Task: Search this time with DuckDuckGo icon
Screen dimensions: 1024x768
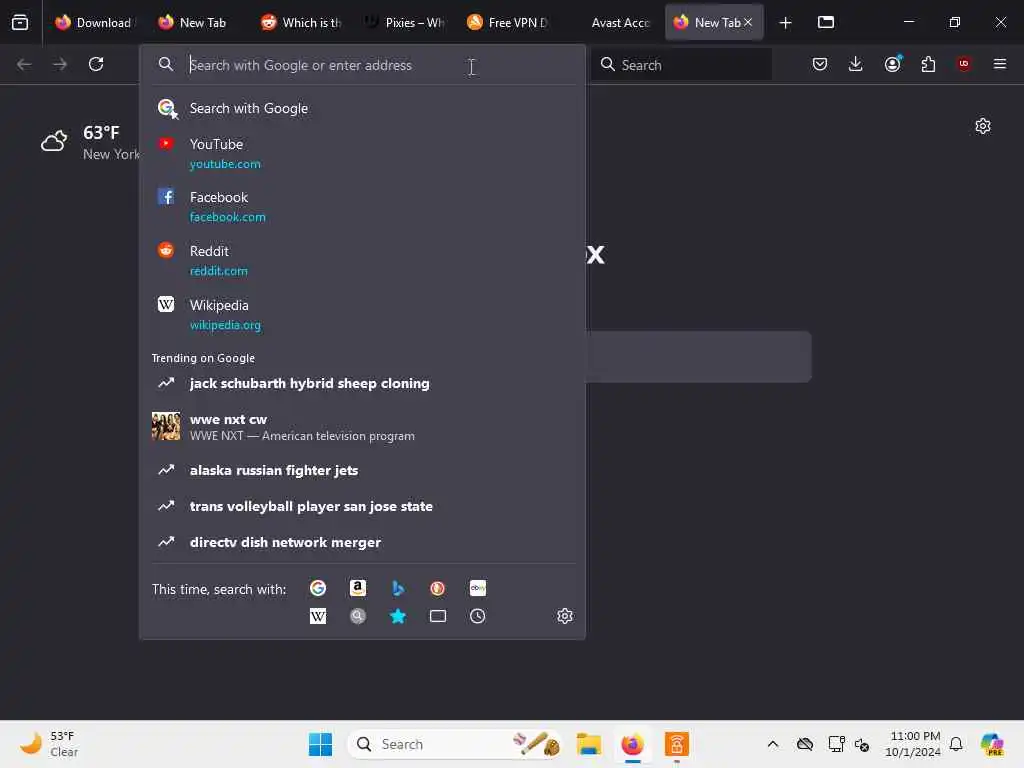Action: [x=438, y=588]
